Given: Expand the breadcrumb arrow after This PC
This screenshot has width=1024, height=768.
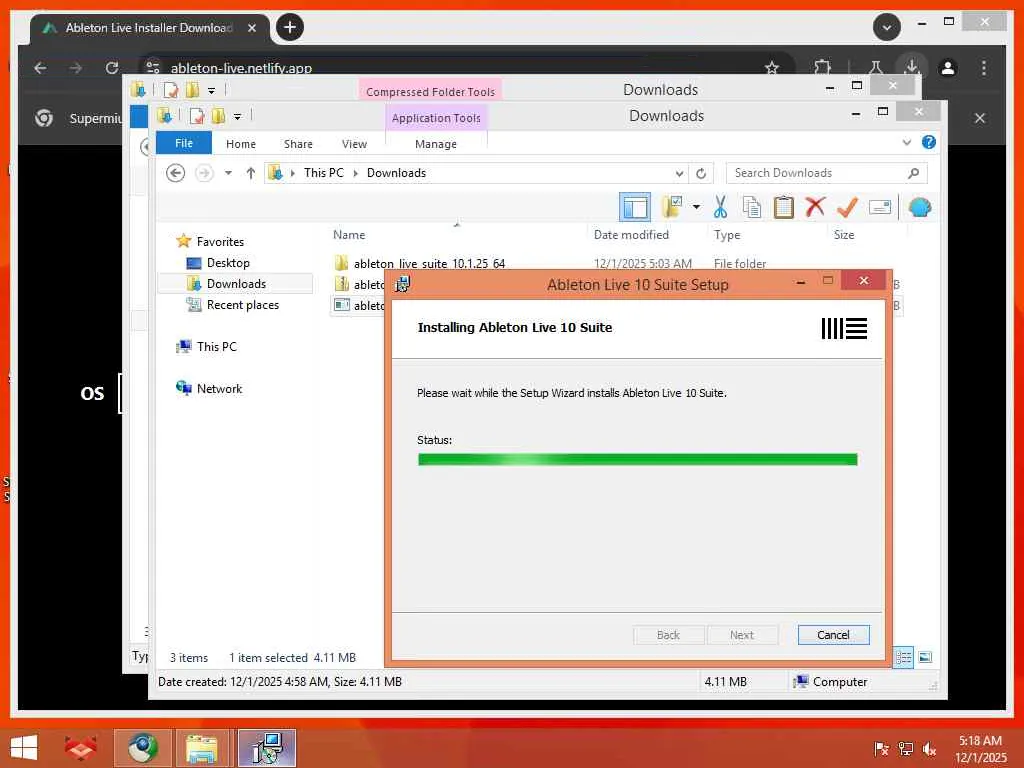Looking at the screenshot, I should pos(355,173).
